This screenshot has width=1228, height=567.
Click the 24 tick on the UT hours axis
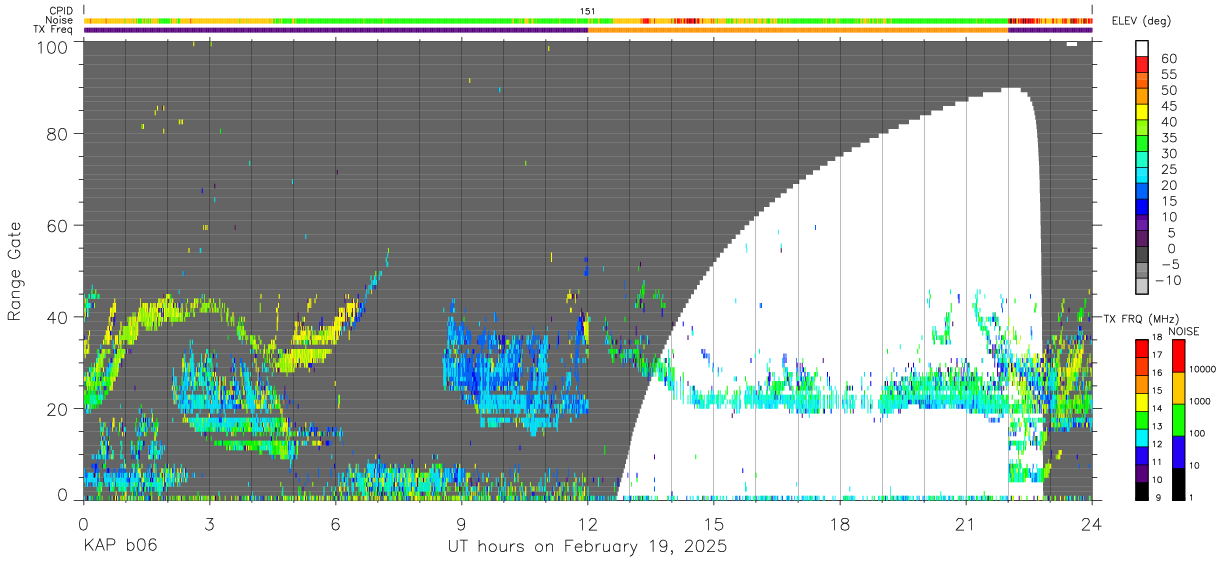pos(1092,524)
